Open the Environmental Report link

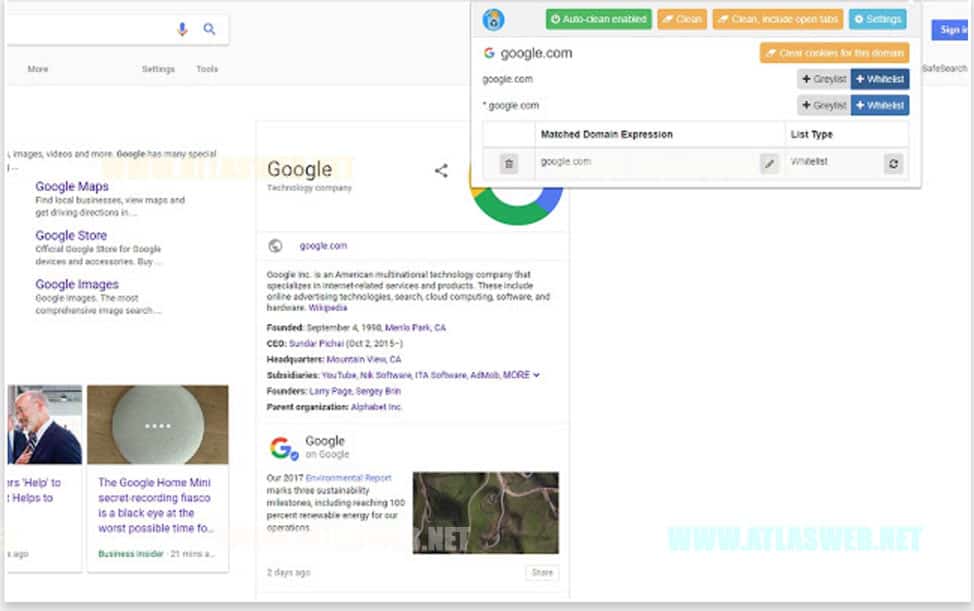tap(348, 478)
